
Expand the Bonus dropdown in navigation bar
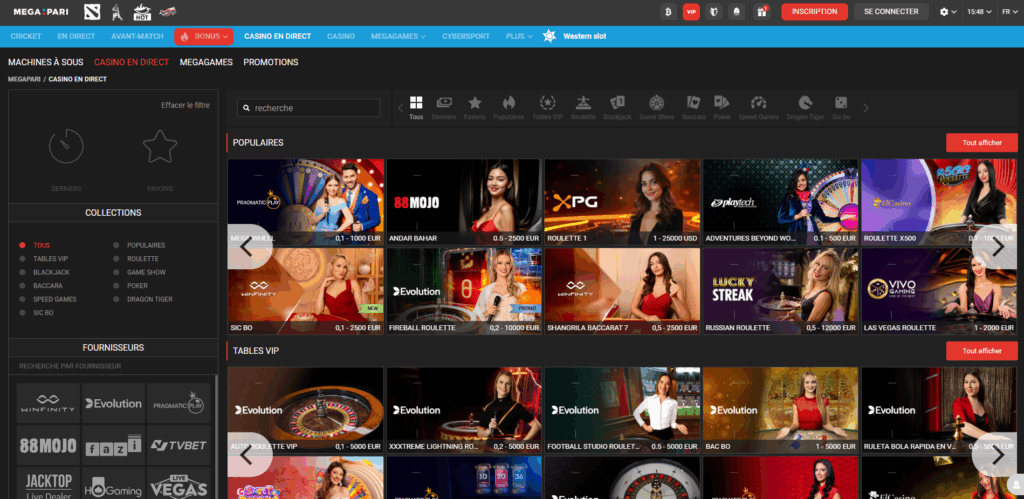coord(204,37)
